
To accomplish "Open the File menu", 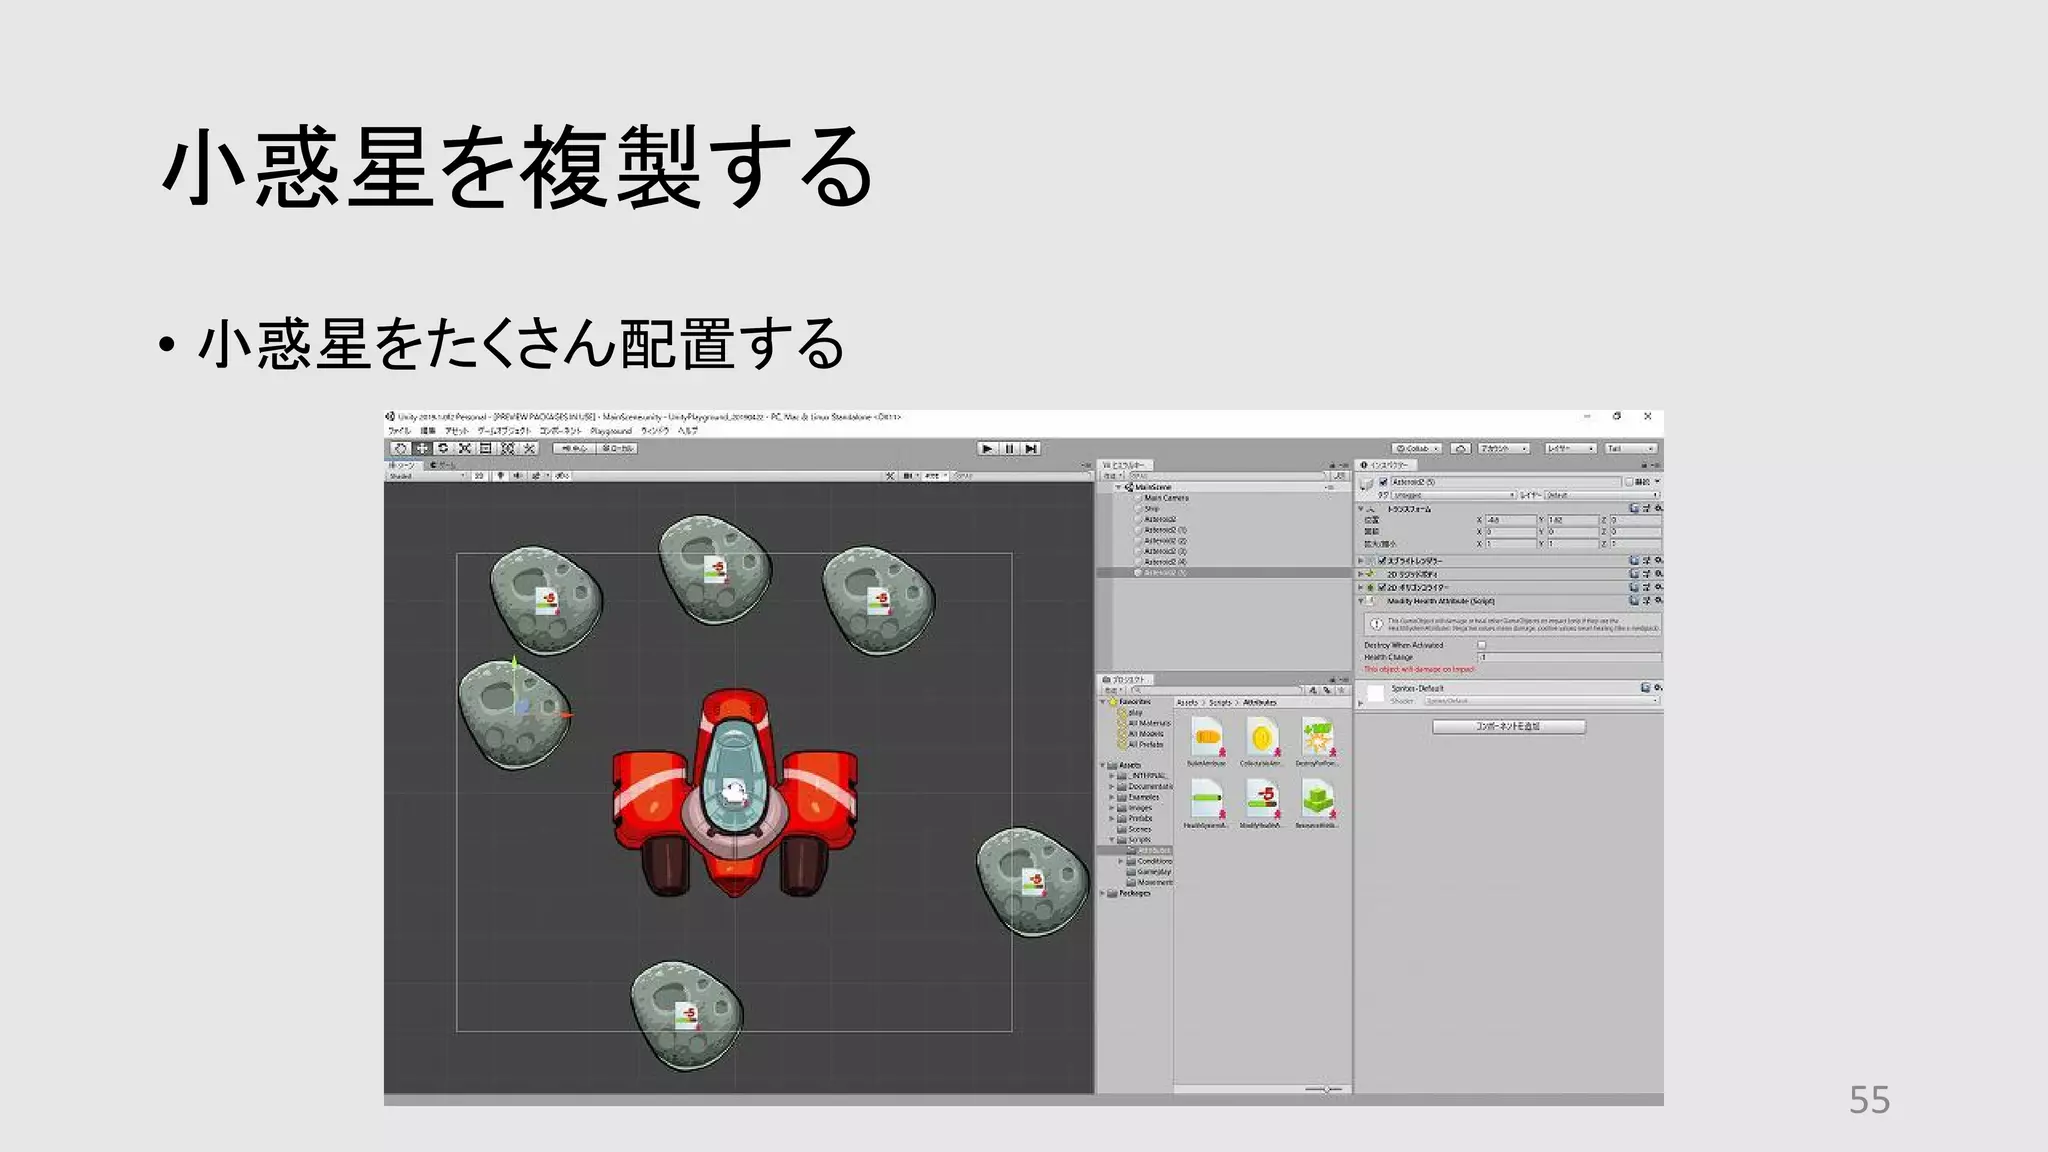I will click(399, 431).
